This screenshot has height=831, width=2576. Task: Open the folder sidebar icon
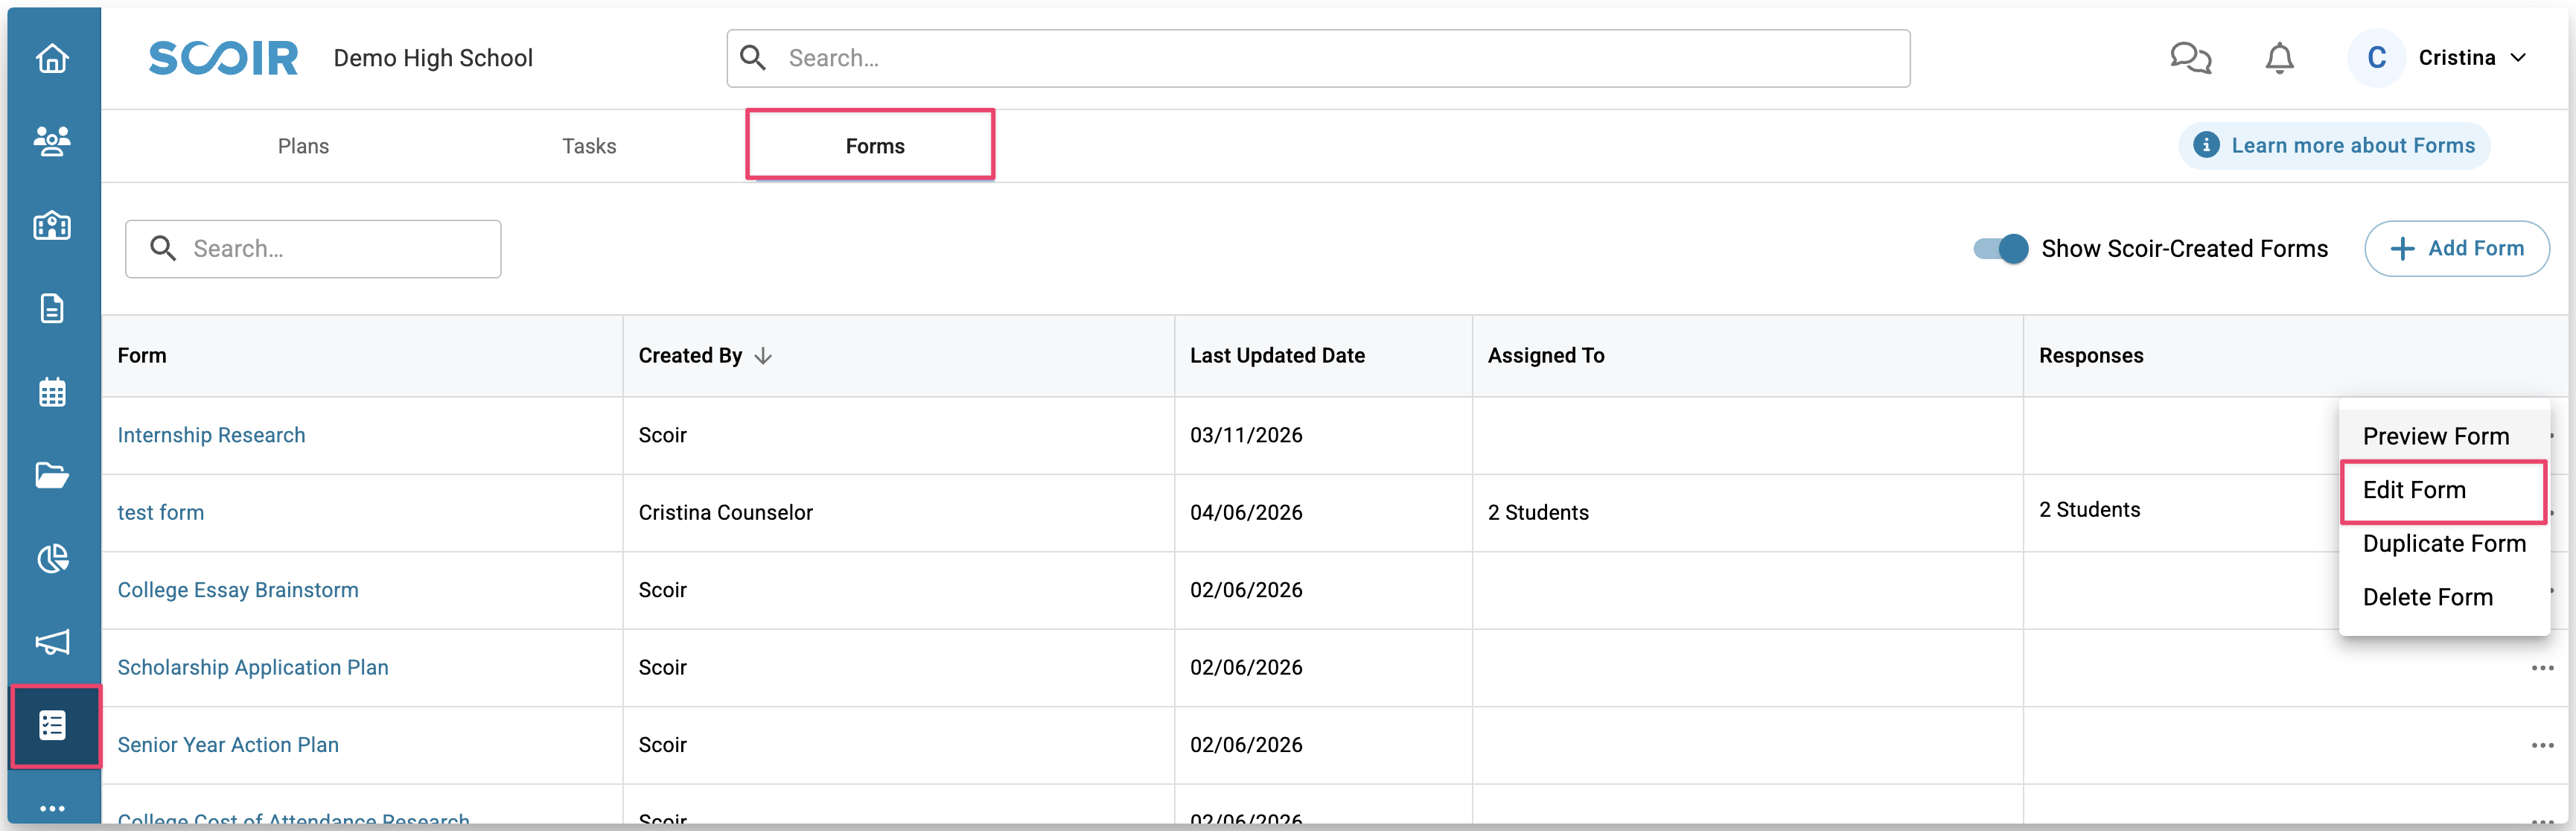click(x=52, y=475)
